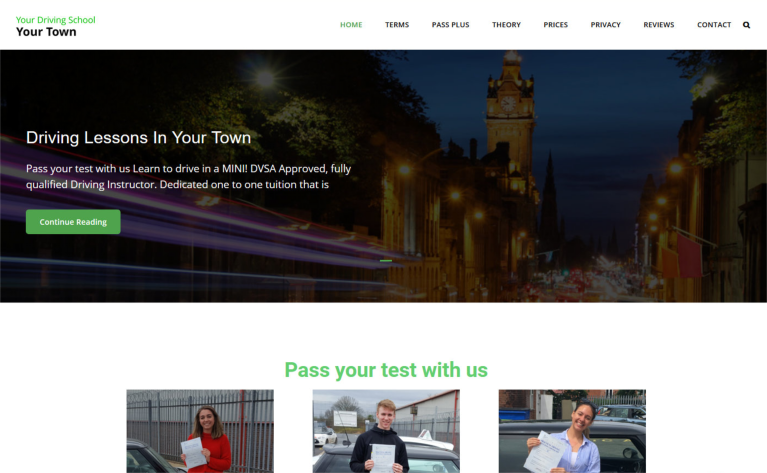Open the Contact page
Viewport: 767px width, 473px height.
714,25
